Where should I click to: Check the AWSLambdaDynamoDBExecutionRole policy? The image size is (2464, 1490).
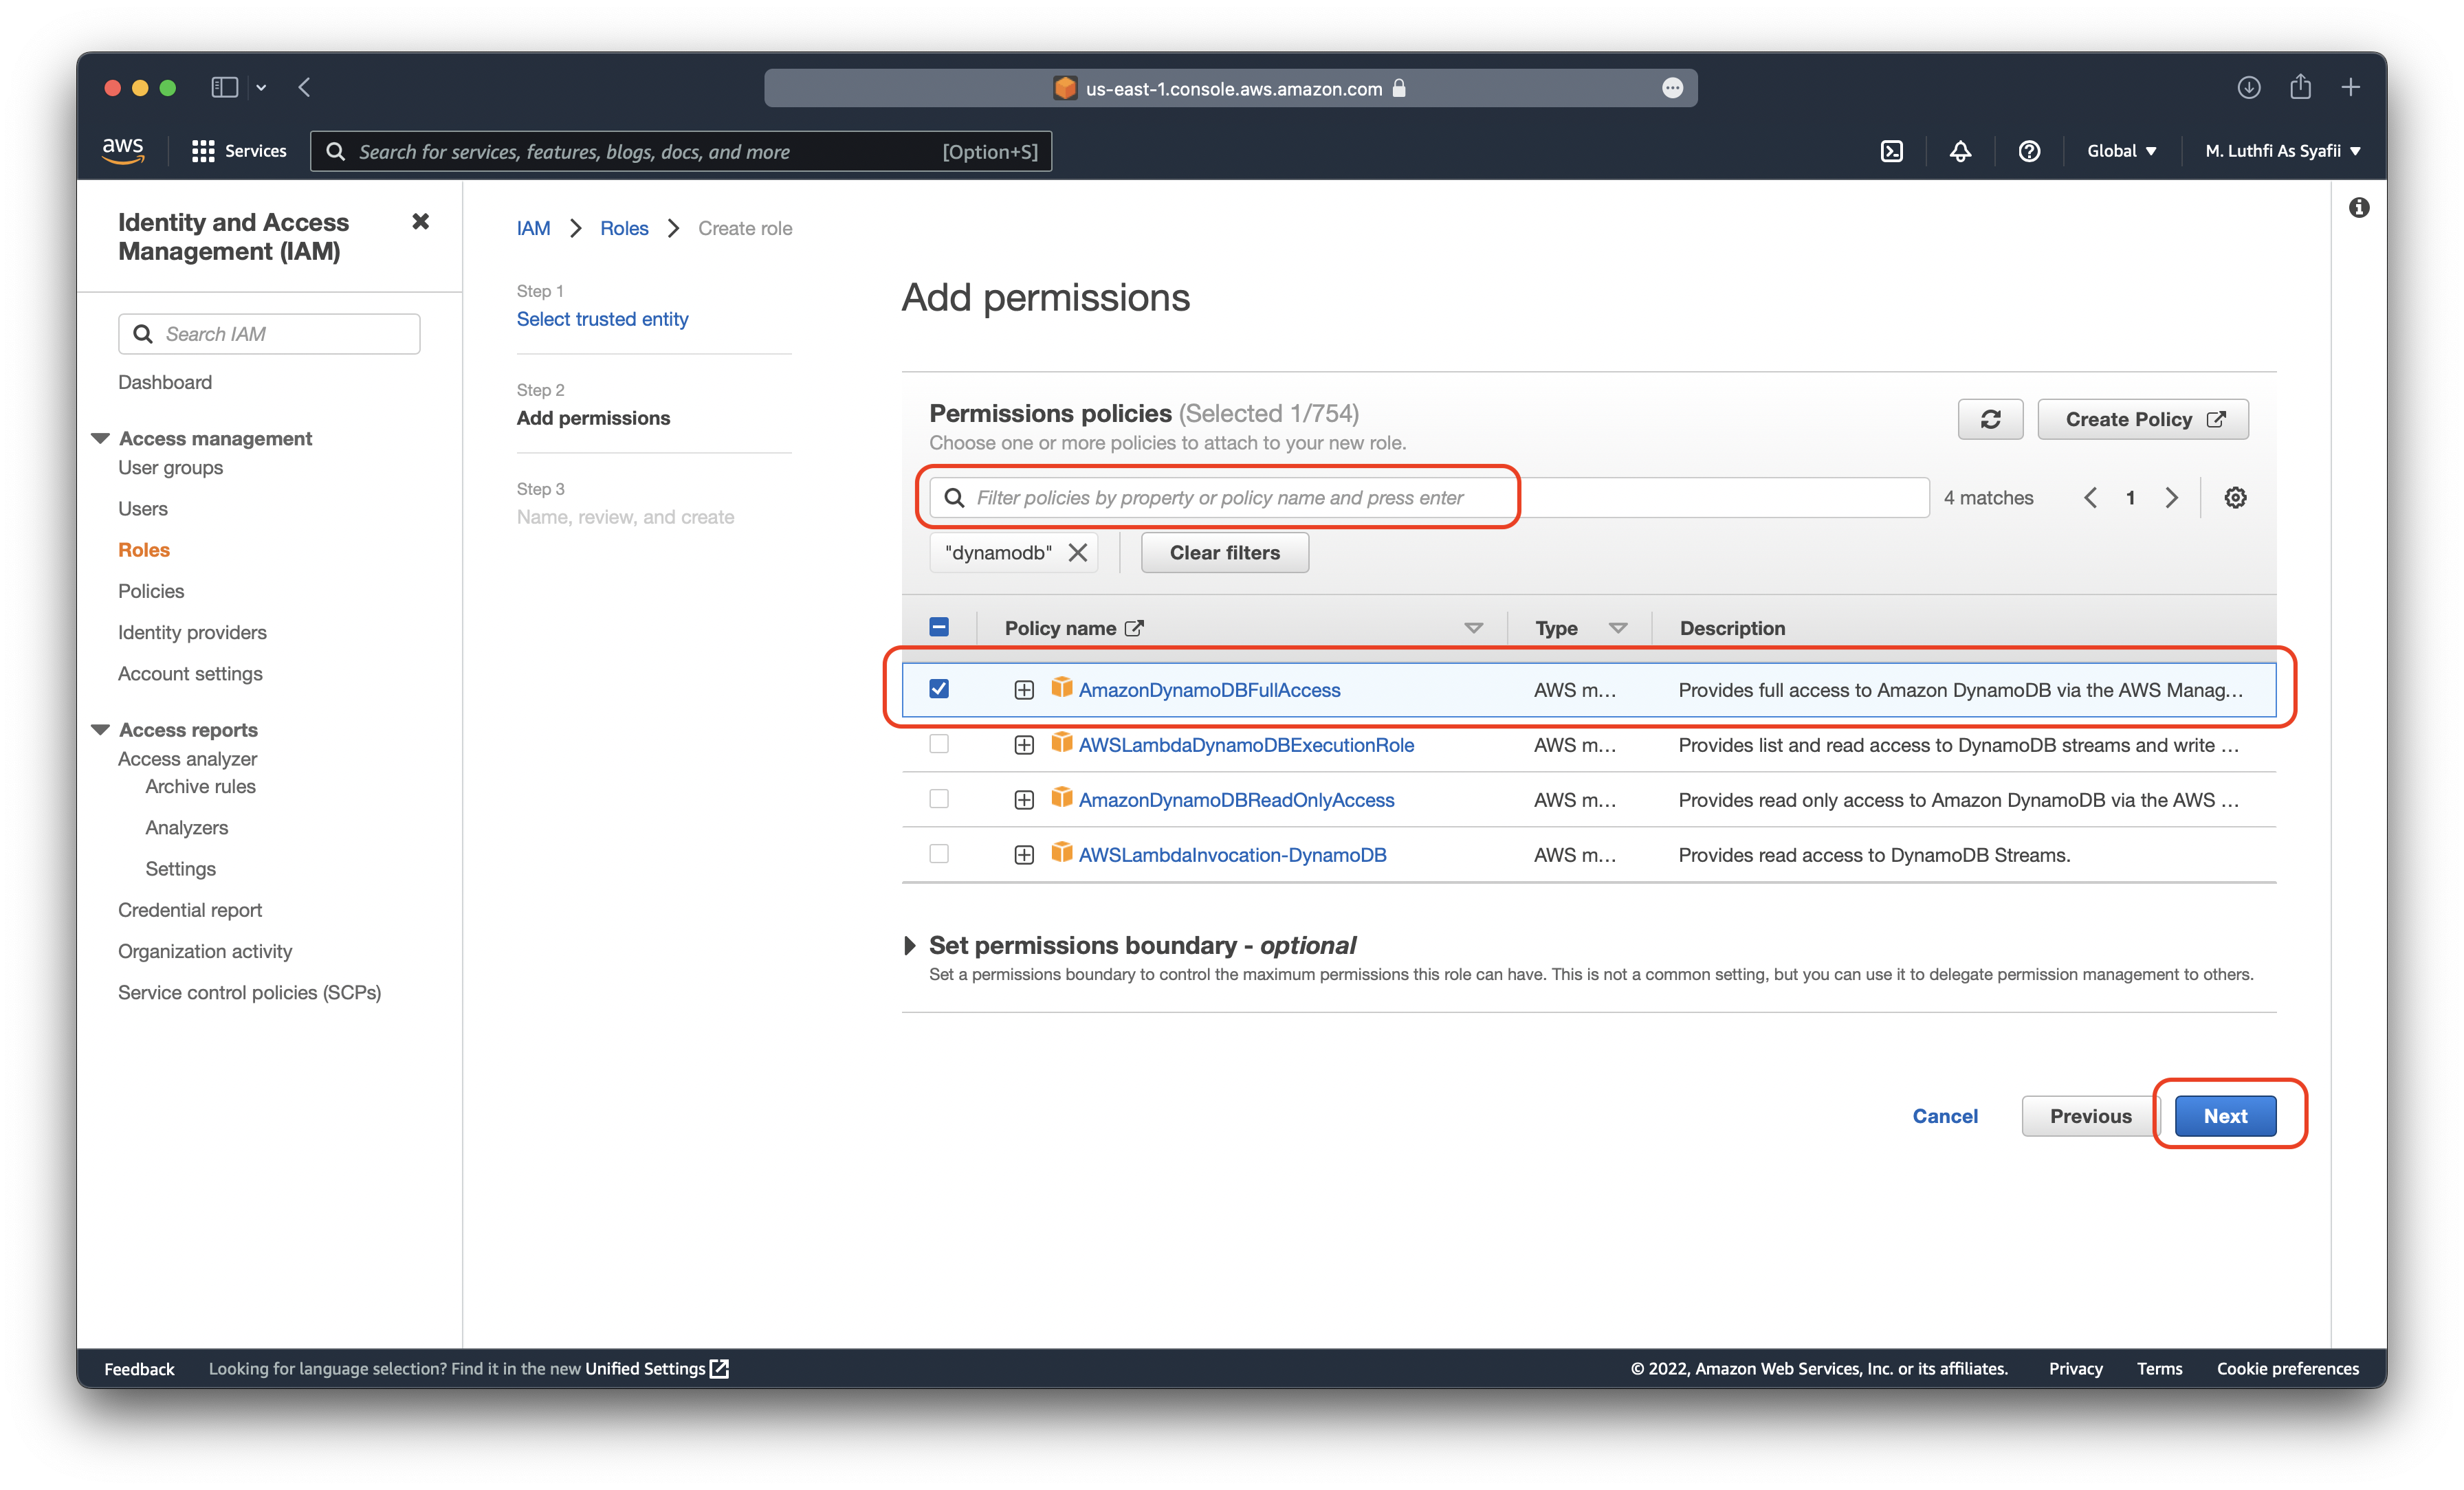tap(938, 744)
